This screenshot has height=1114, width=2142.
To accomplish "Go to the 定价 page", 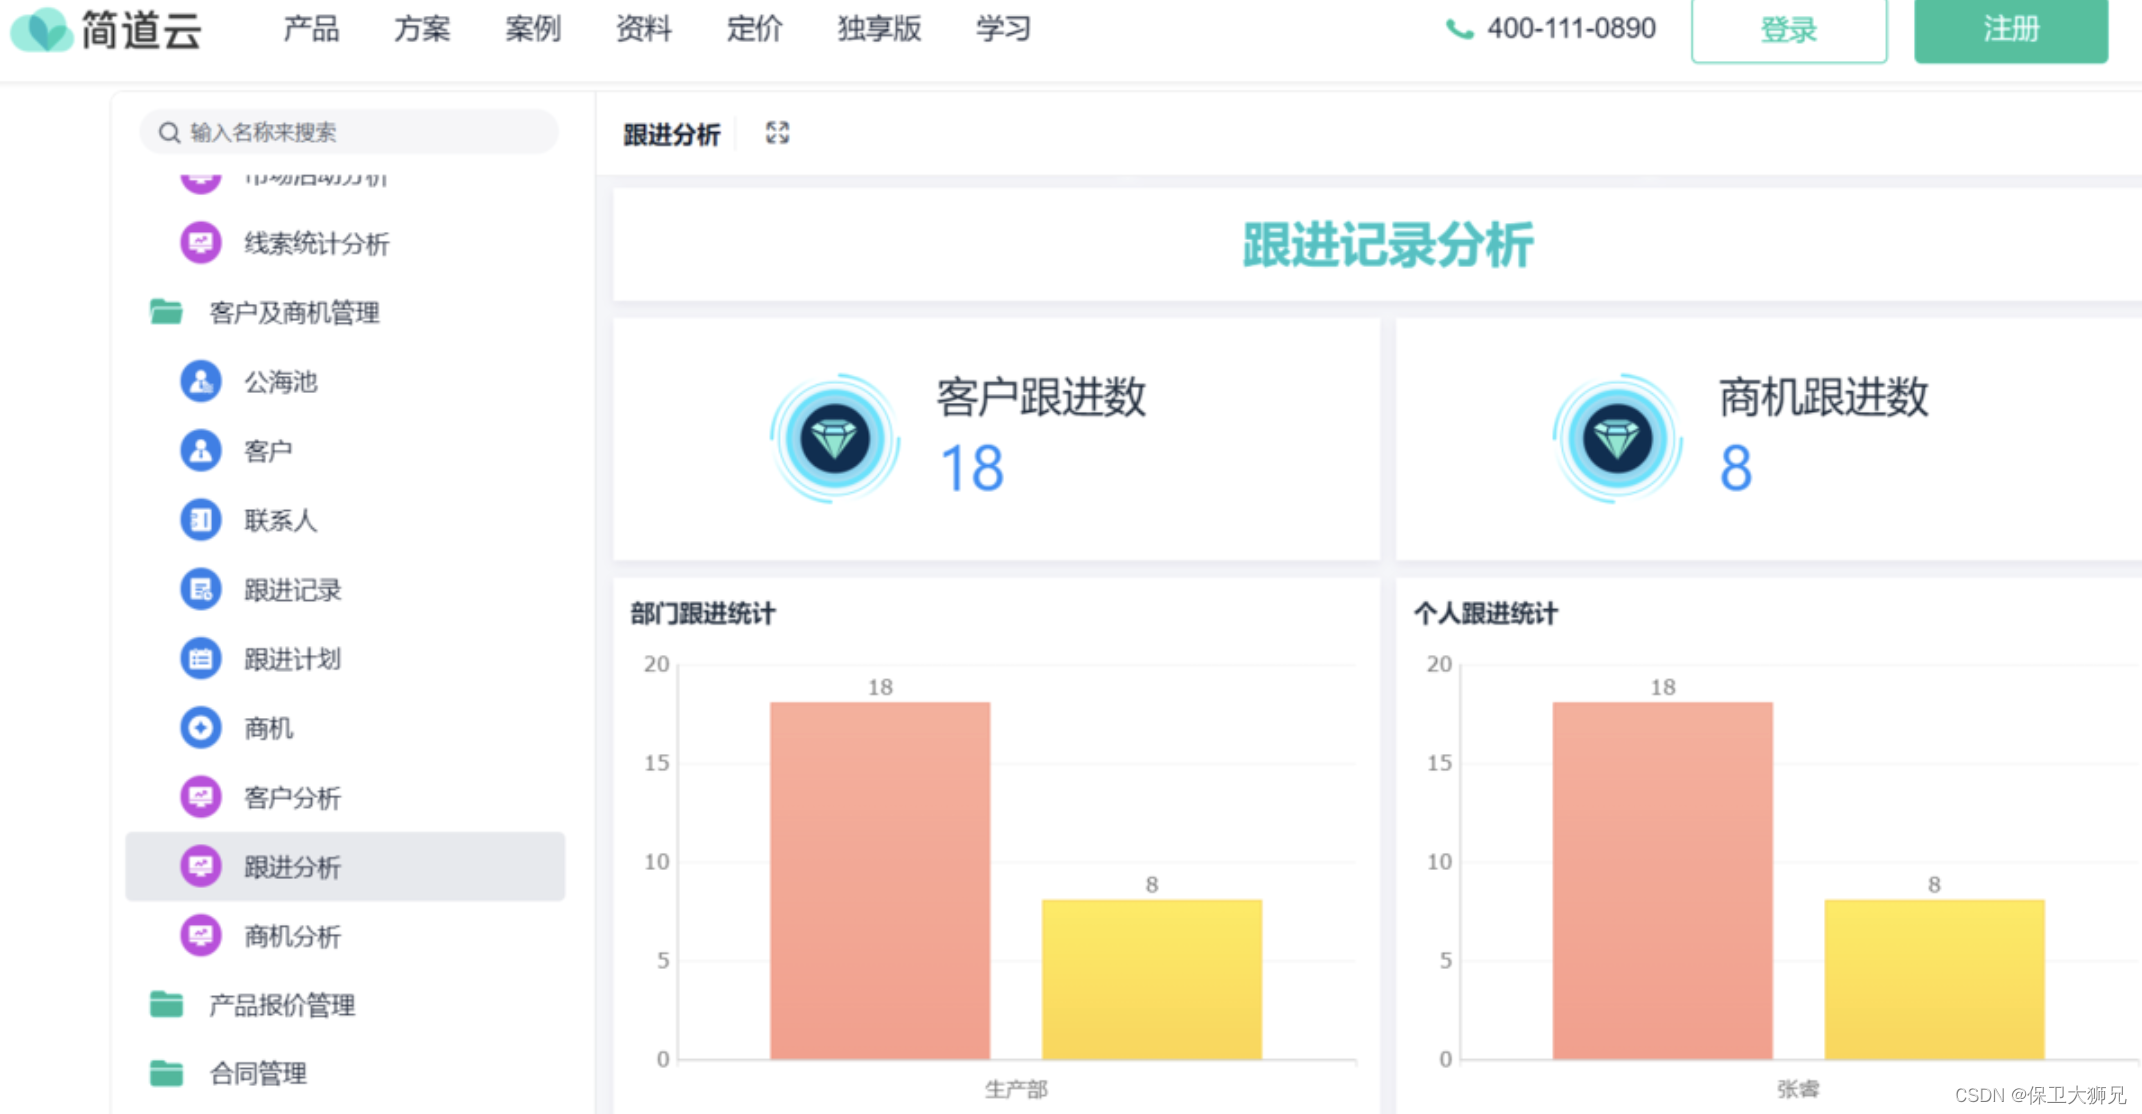I will [755, 29].
